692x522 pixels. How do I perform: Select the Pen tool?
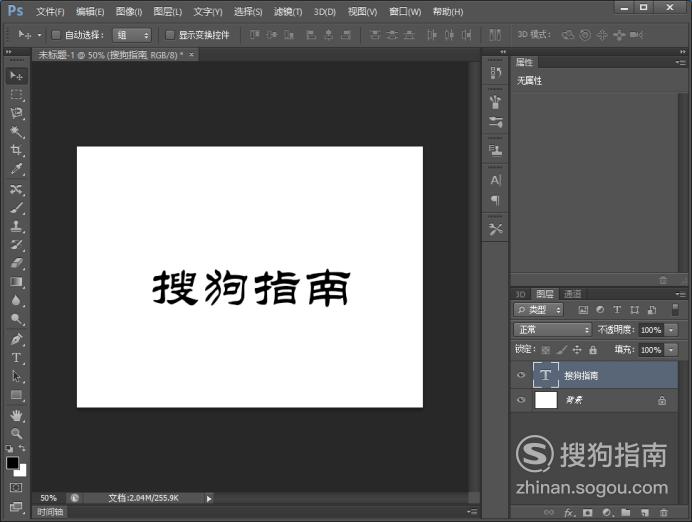(x=16, y=339)
